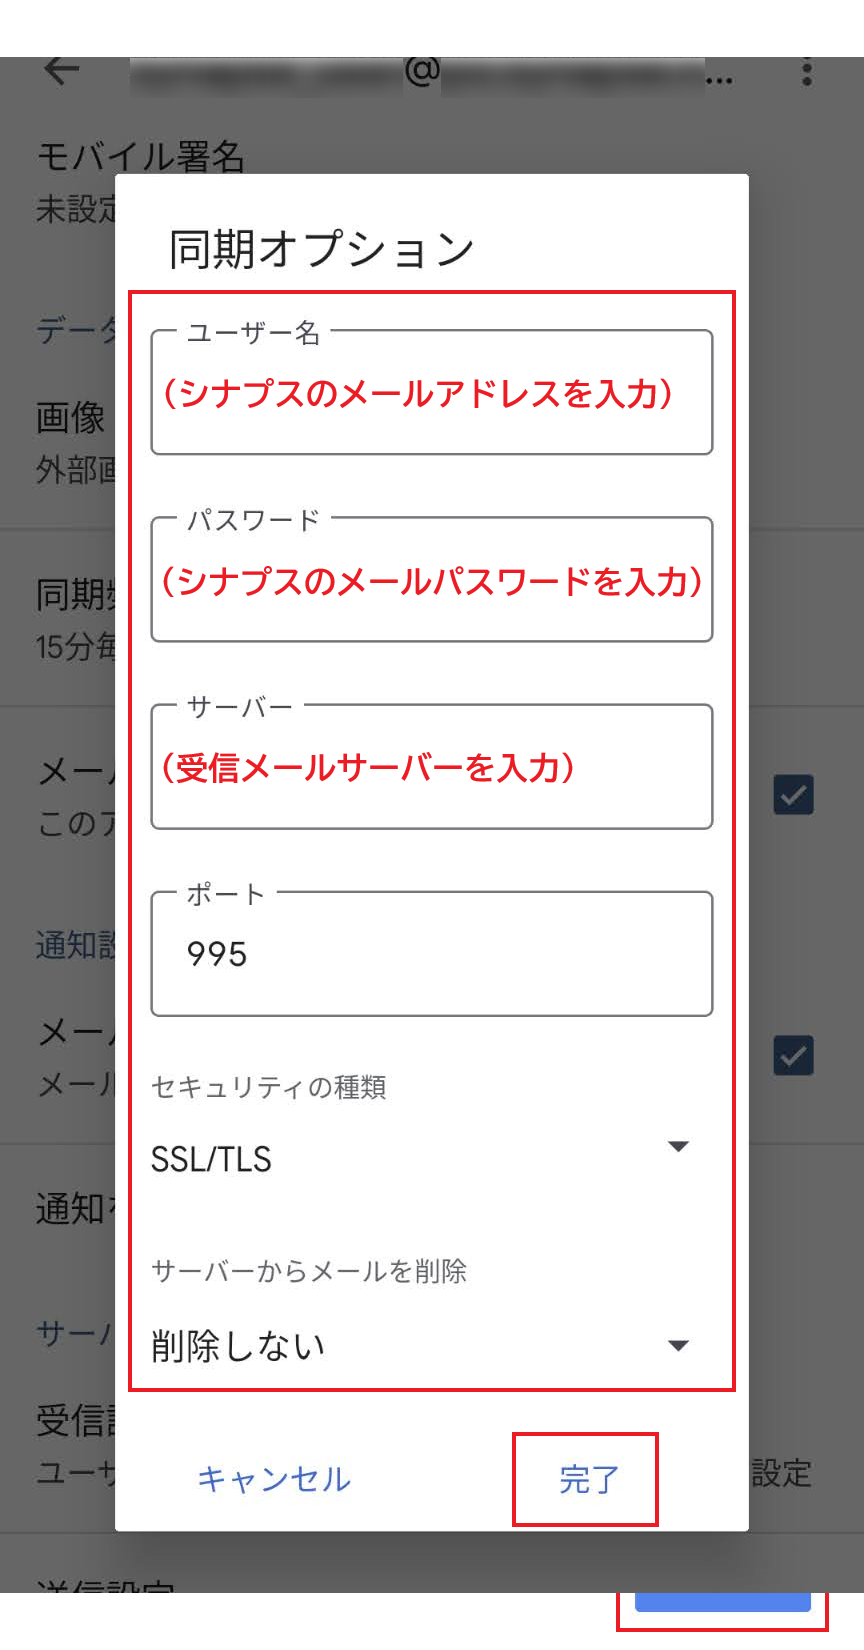Image resolution: width=864 pixels, height=1650 pixels.
Task: Click into the パスワード field
Action: point(431,580)
